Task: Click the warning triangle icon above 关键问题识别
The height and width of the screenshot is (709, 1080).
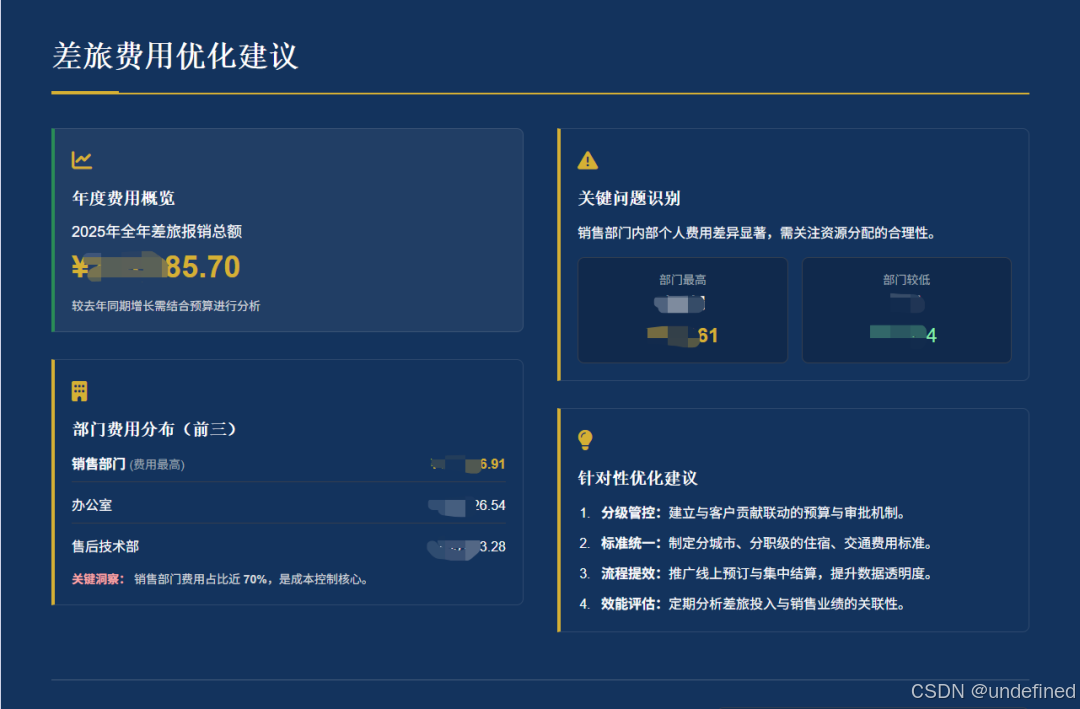Action: (586, 159)
